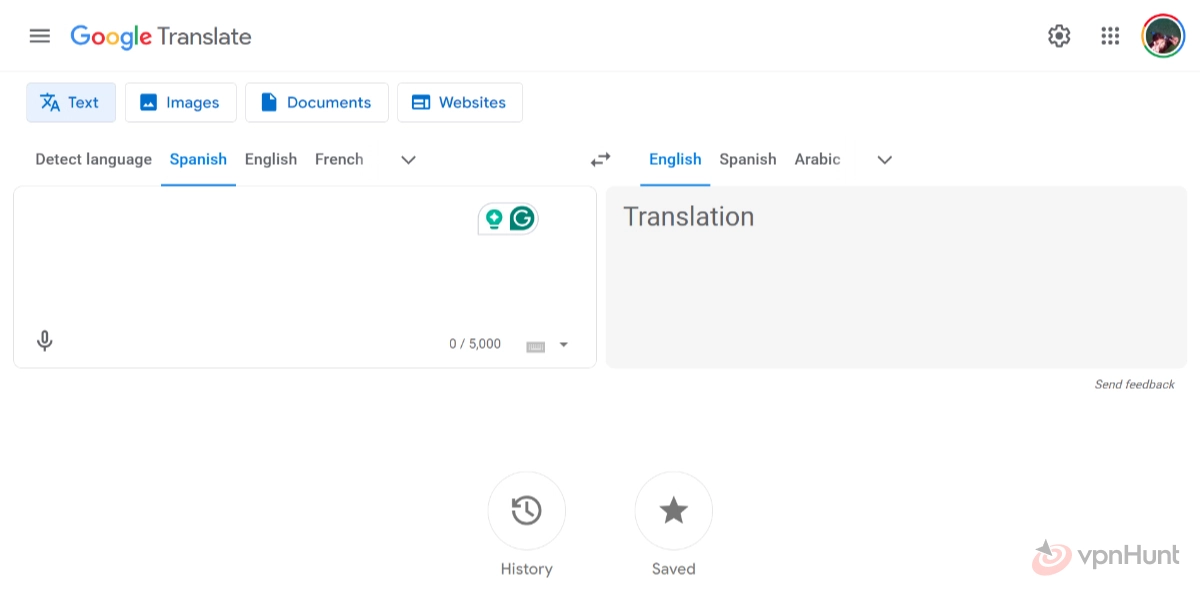The height and width of the screenshot is (598, 1200).
Task: Start voice input with microphone
Action: [44, 341]
